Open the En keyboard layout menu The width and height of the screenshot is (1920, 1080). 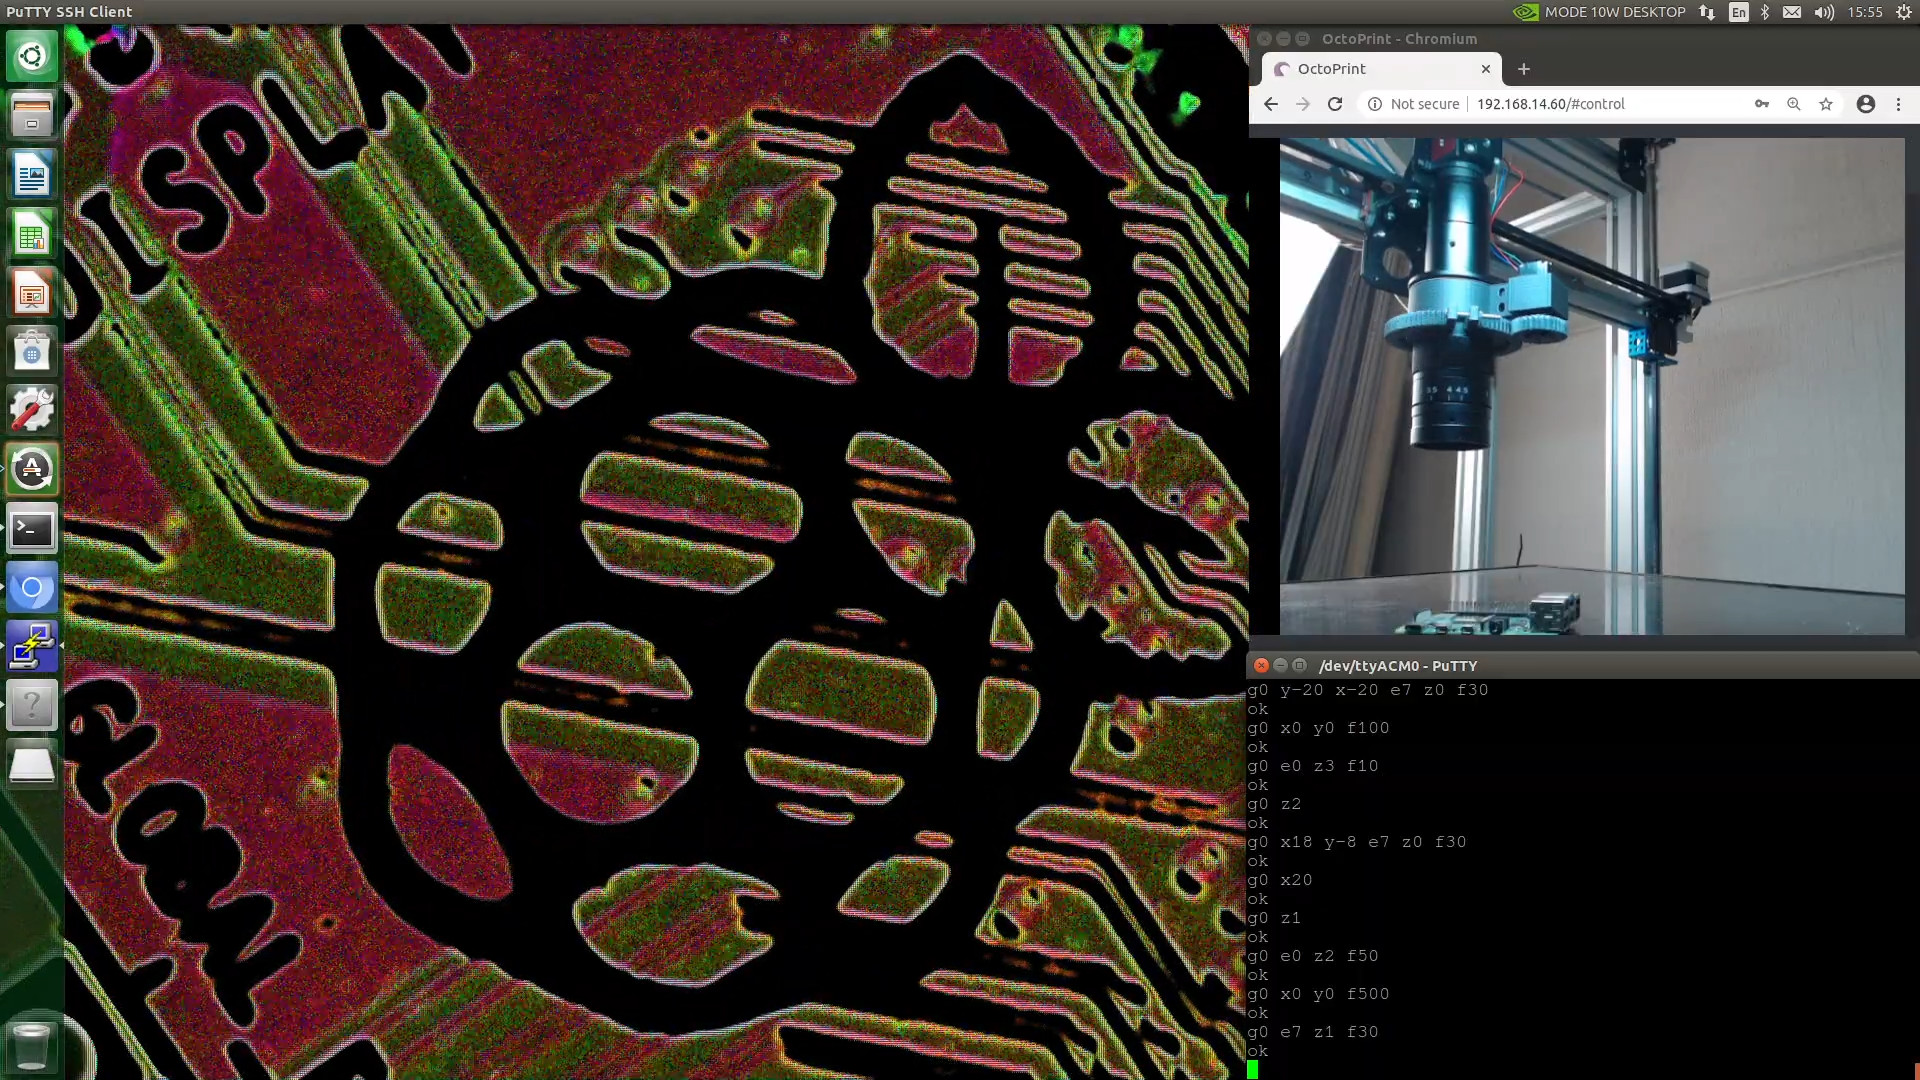(1739, 12)
